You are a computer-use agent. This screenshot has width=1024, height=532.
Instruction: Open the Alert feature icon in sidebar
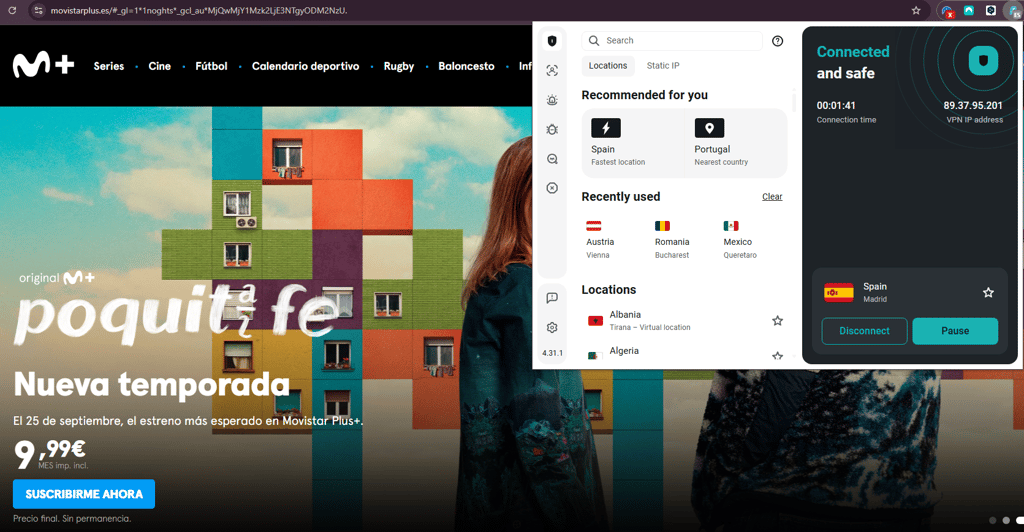[x=552, y=100]
